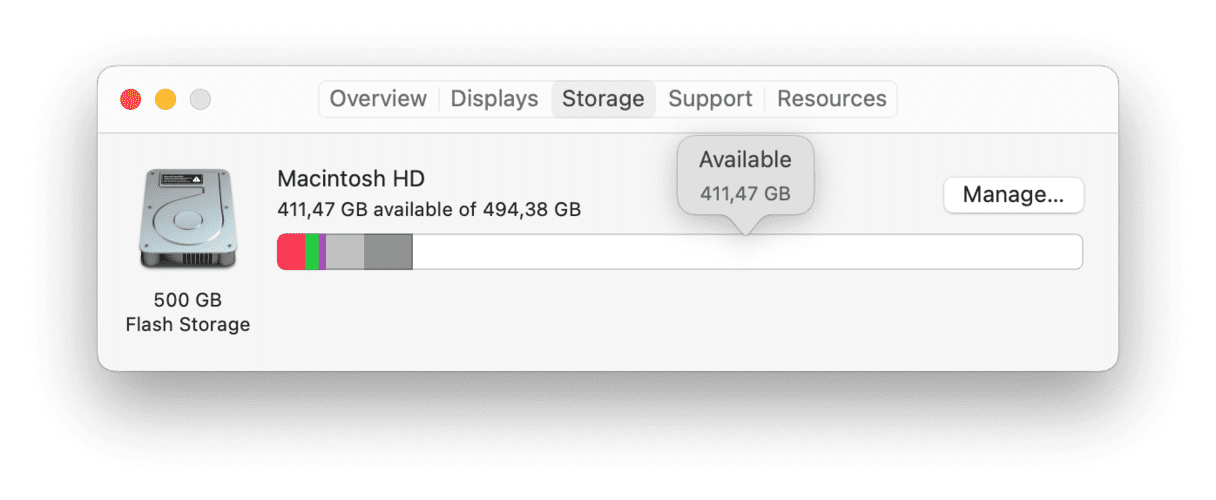The height and width of the screenshot is (500, 1216).
Task: Minimize the window with the yellow button
Action: (x=165, y=99)
